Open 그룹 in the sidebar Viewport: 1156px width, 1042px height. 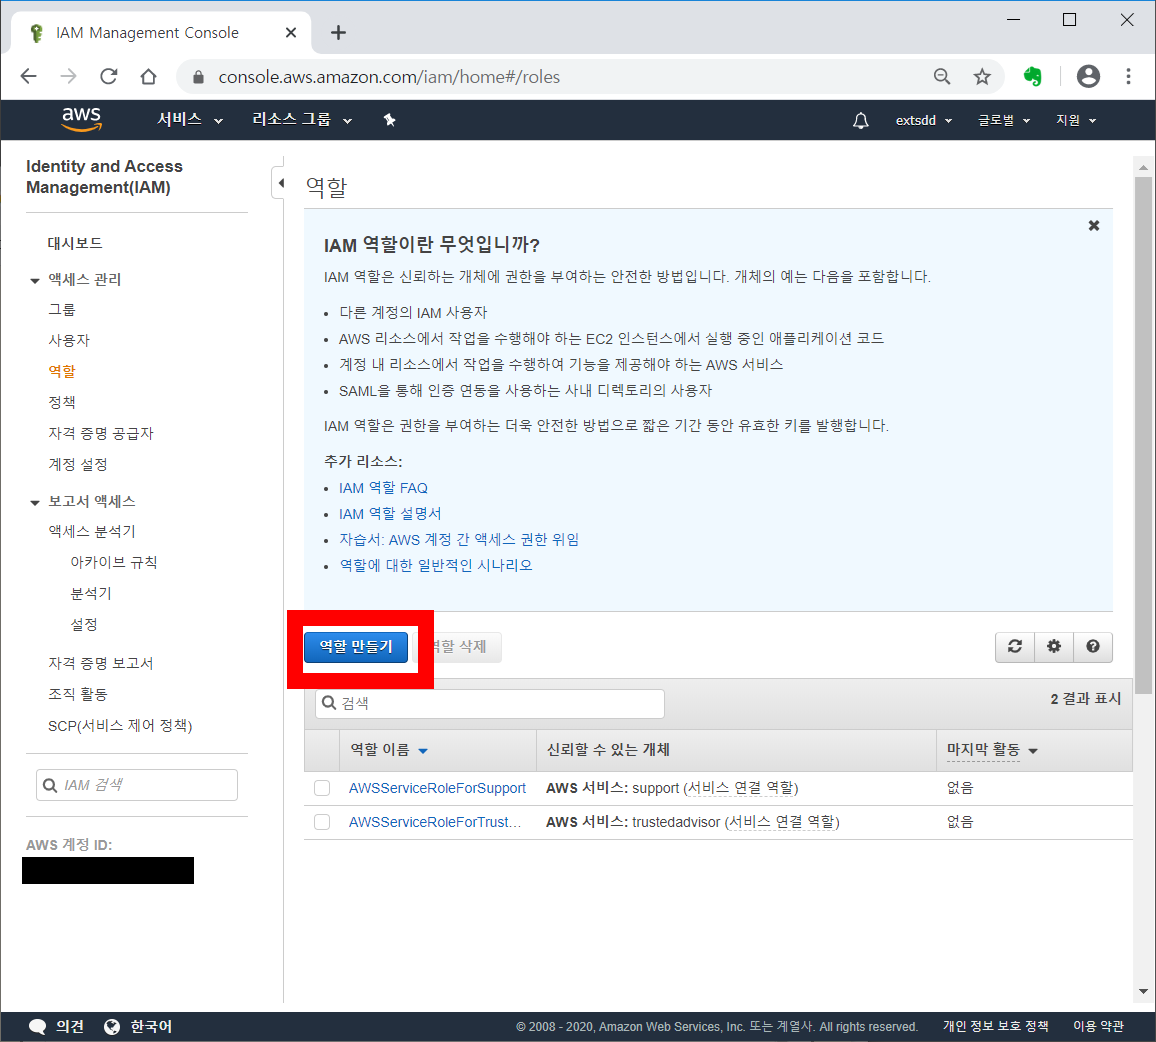tap(62, 310)
